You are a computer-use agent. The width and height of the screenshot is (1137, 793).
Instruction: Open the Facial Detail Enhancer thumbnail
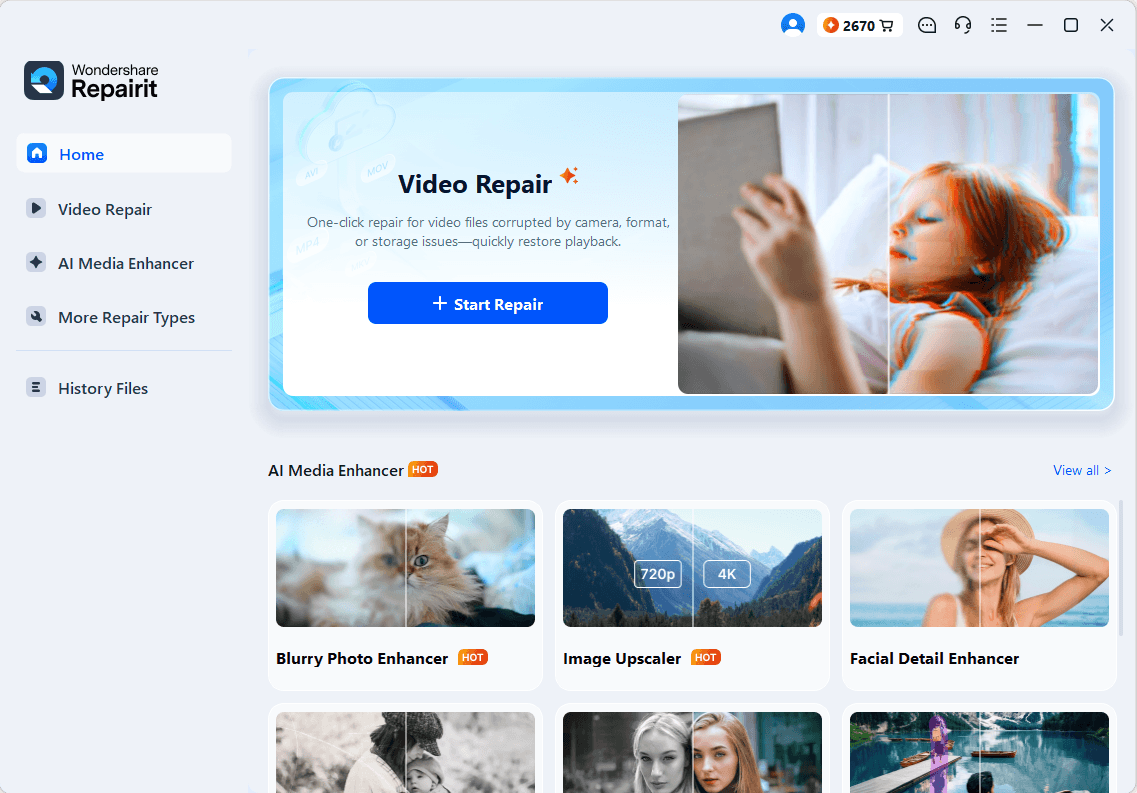(x=980, y=568)
